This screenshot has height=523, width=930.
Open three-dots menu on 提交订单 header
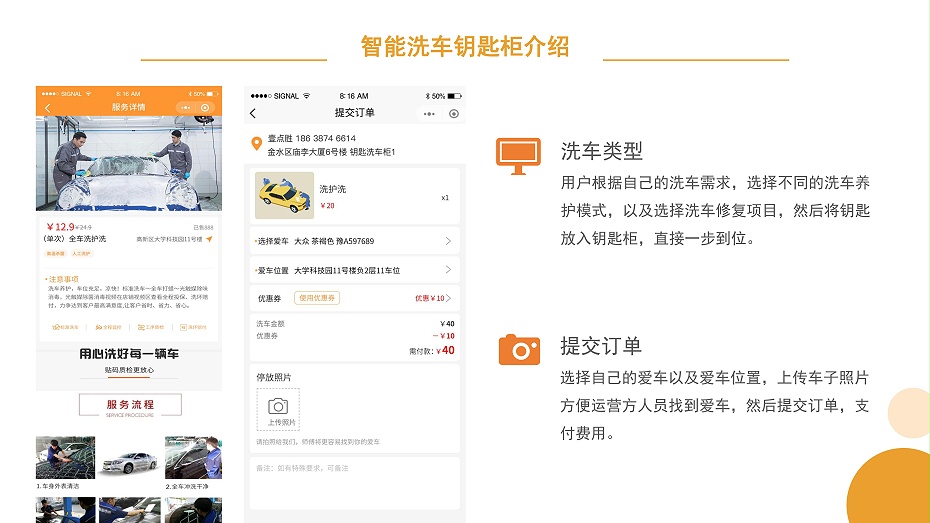[429, 114]
